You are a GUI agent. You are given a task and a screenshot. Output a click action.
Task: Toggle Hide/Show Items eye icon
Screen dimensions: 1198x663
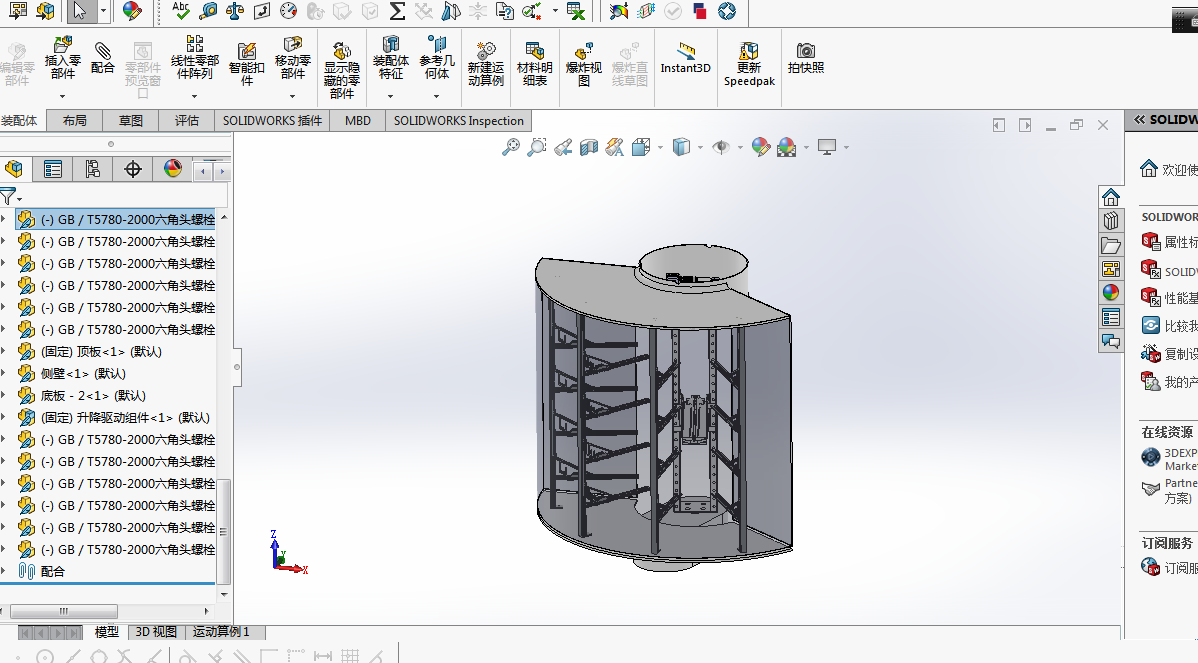(720, 147)
